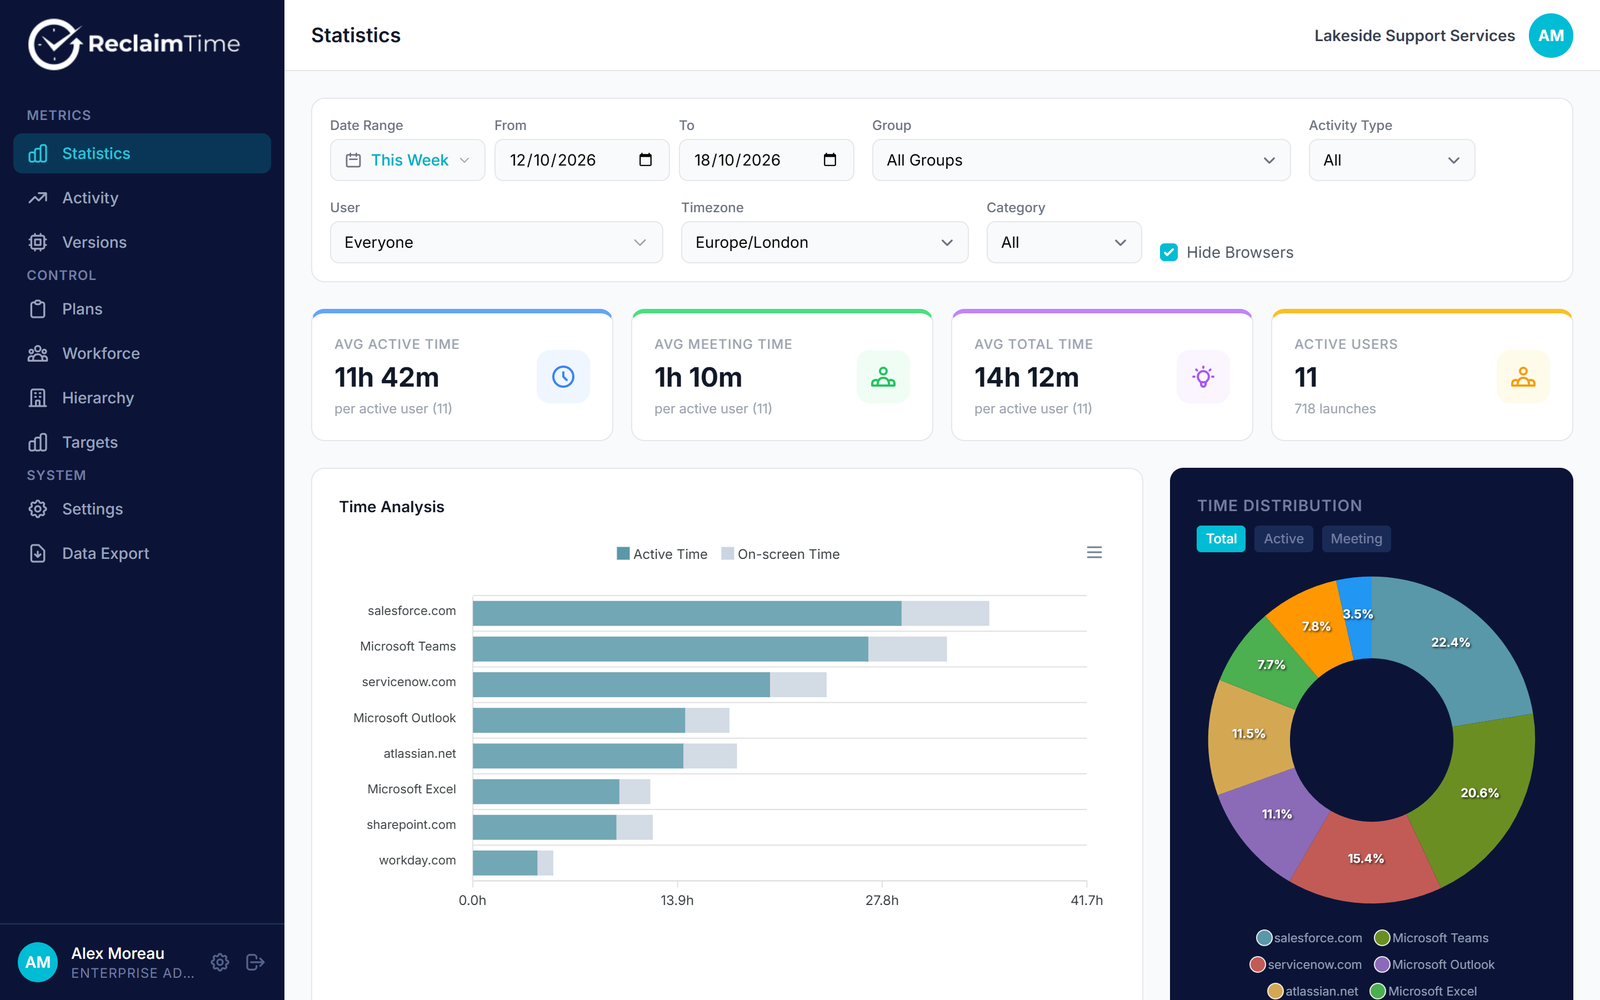Toggle servicenow.com legend swatch in donut
The width and height of the screenshot is (1600, 1000).
(1258, 965)
